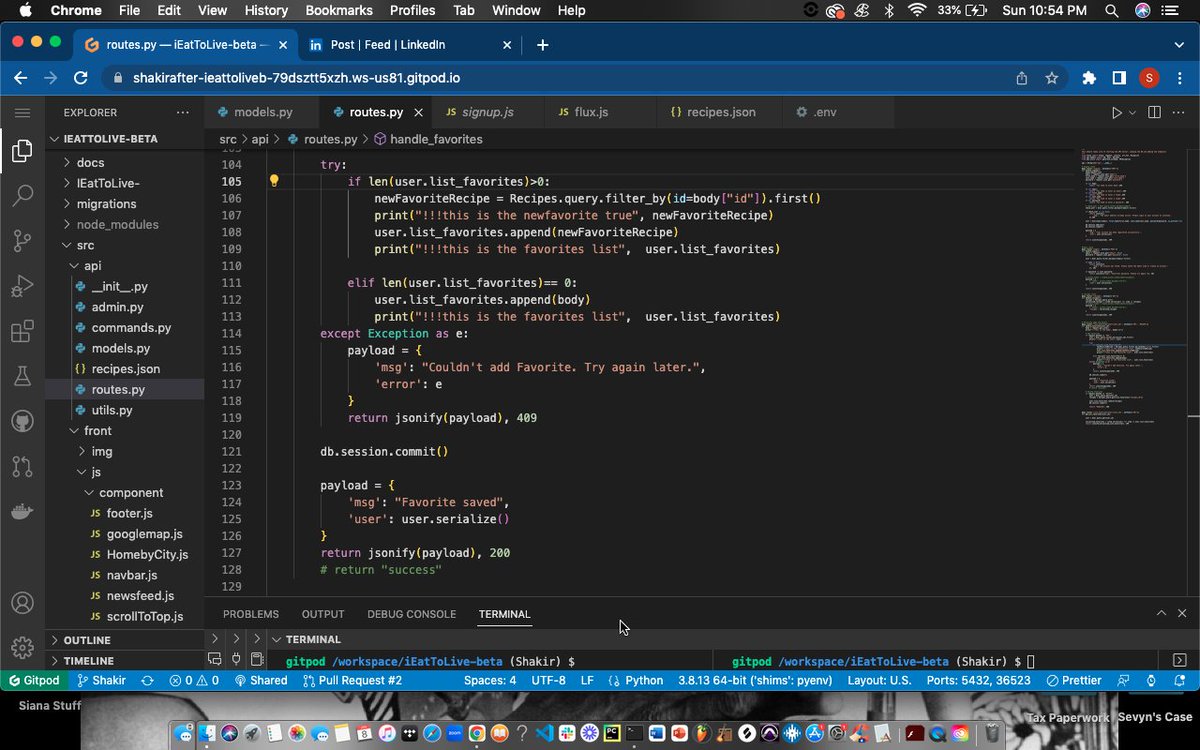Click Pull Request #2 in status bar
This screenshot has height=750, width=1200.
pyautogui.click(x=352, y=680)
